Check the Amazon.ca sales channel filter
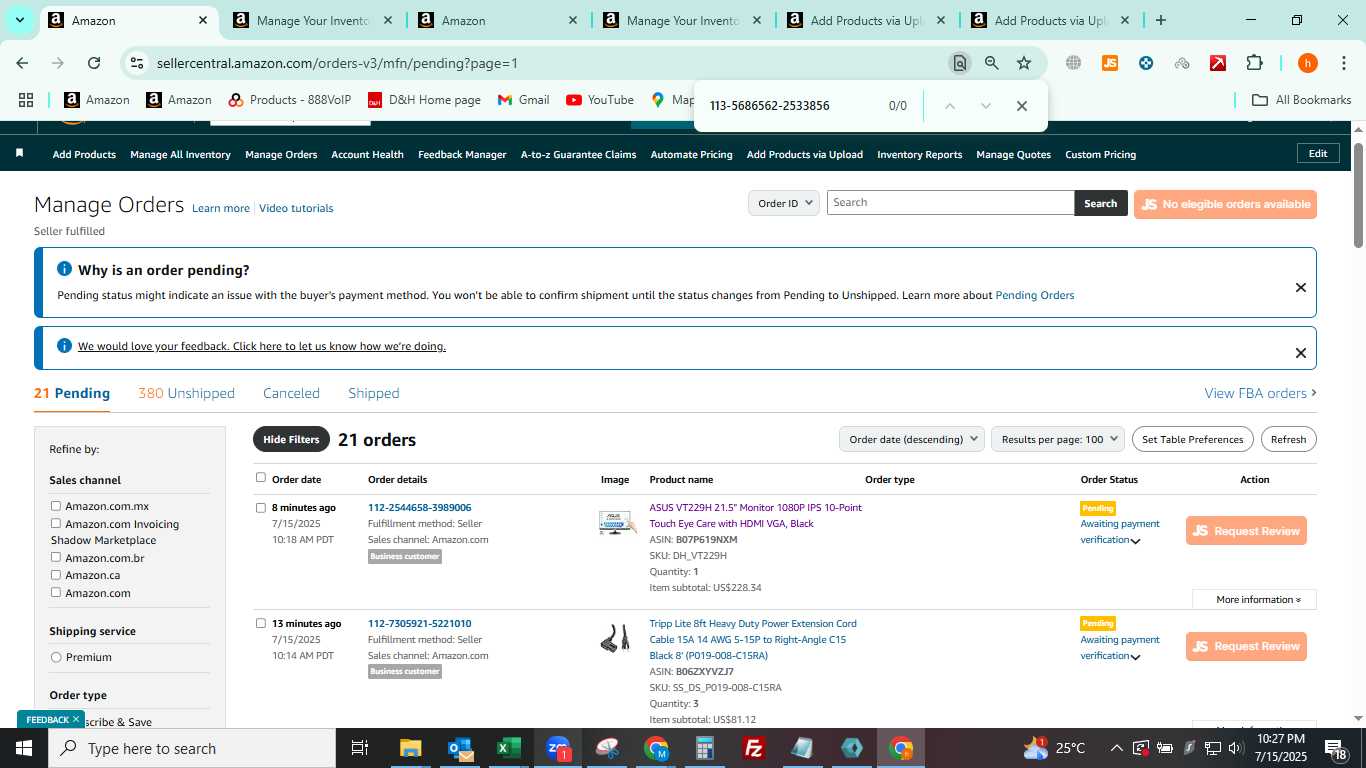Viewport: 1366px width, 768px height. tap(56, 575)
